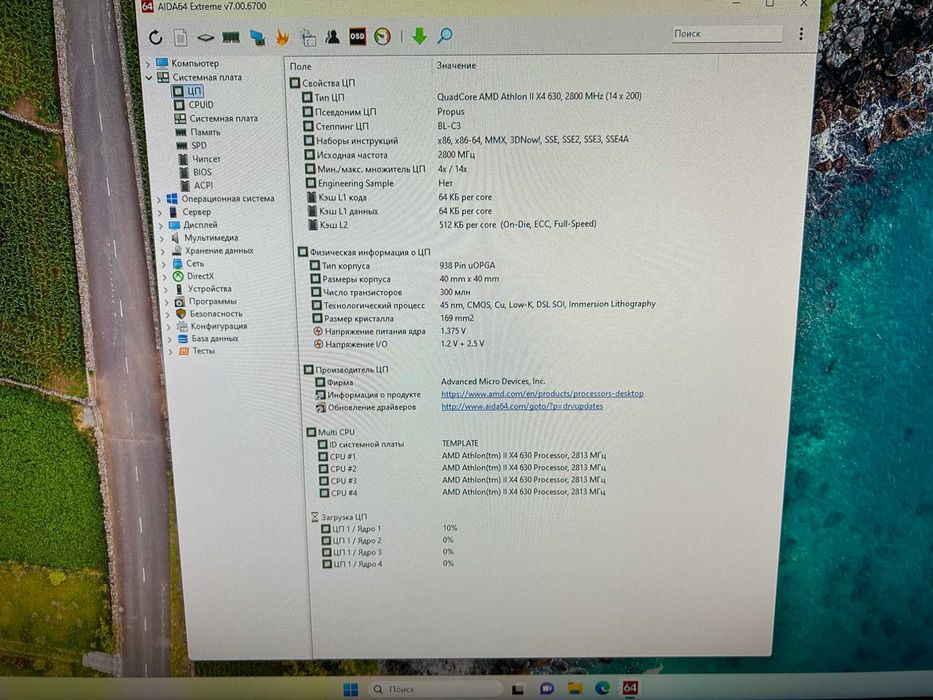Select the Псевдоним ЦП row
933x700 pixels.
384,111
